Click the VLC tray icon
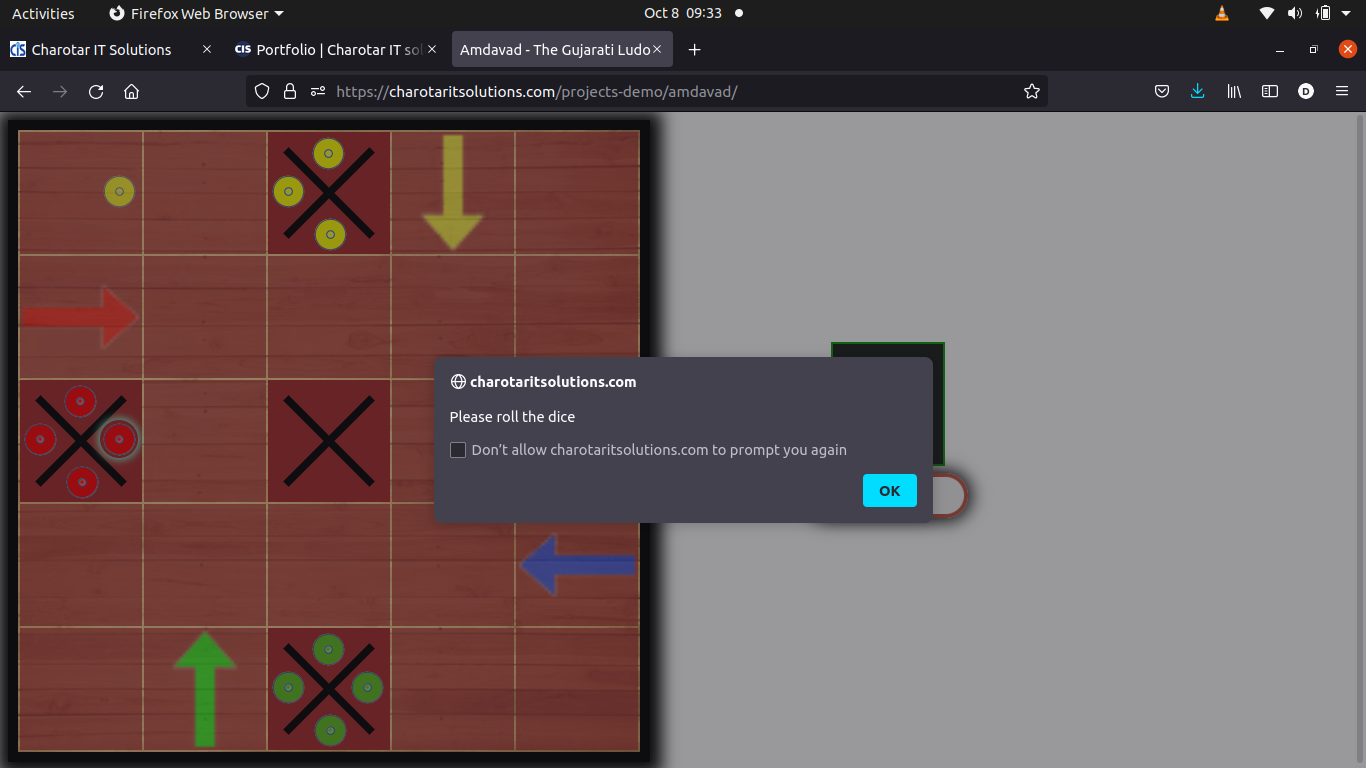1366x768 pixels. click(1221, 13)
